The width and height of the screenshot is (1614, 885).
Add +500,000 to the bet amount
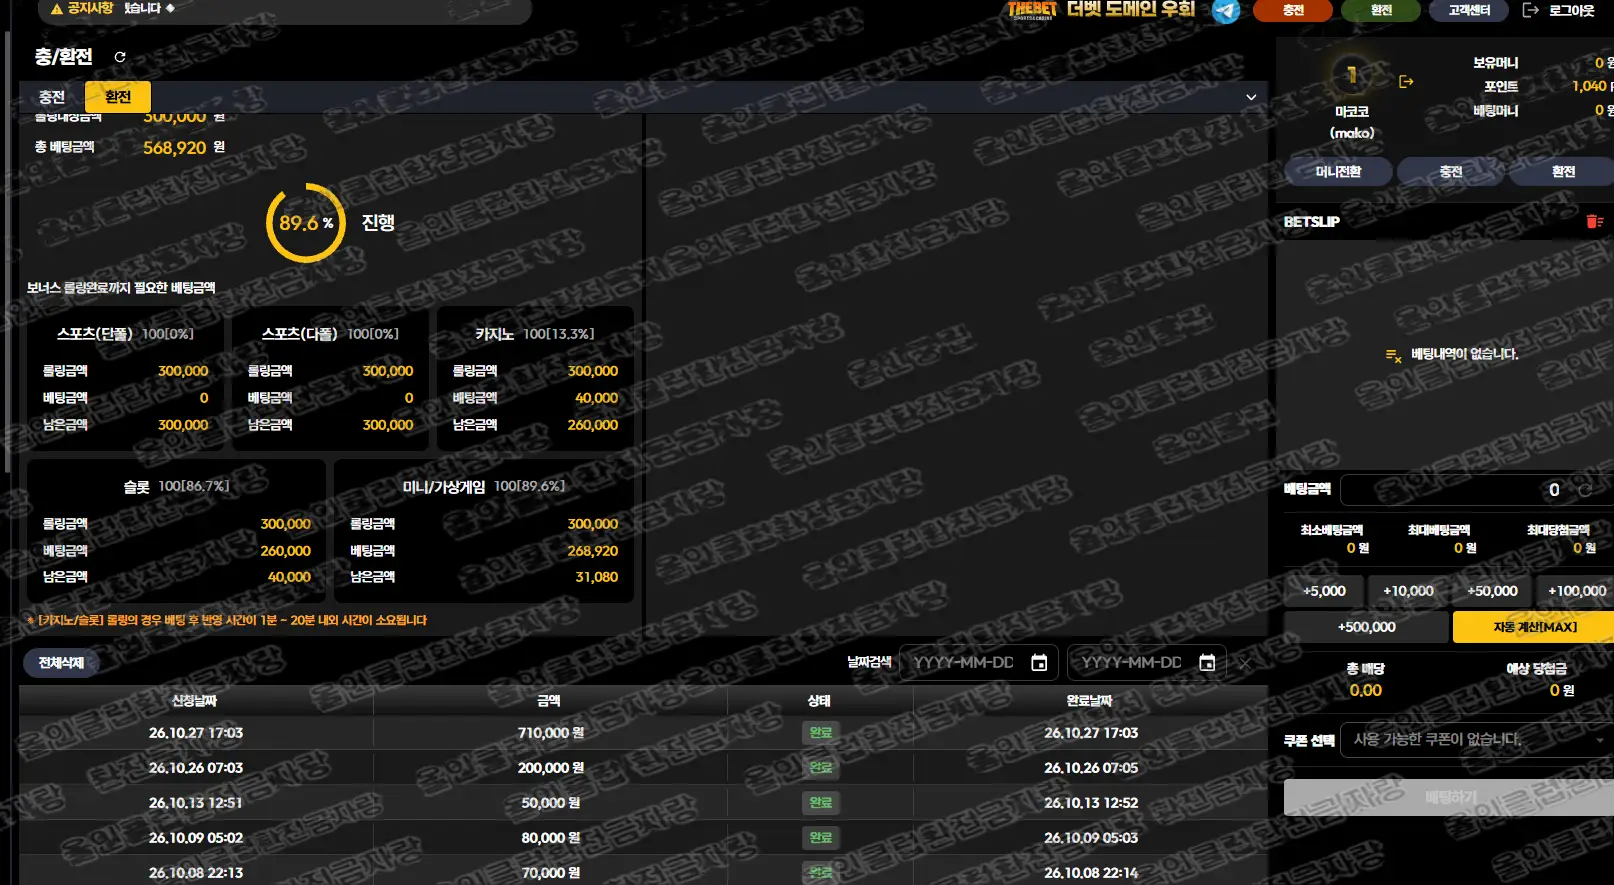(x=1366, y=627)
